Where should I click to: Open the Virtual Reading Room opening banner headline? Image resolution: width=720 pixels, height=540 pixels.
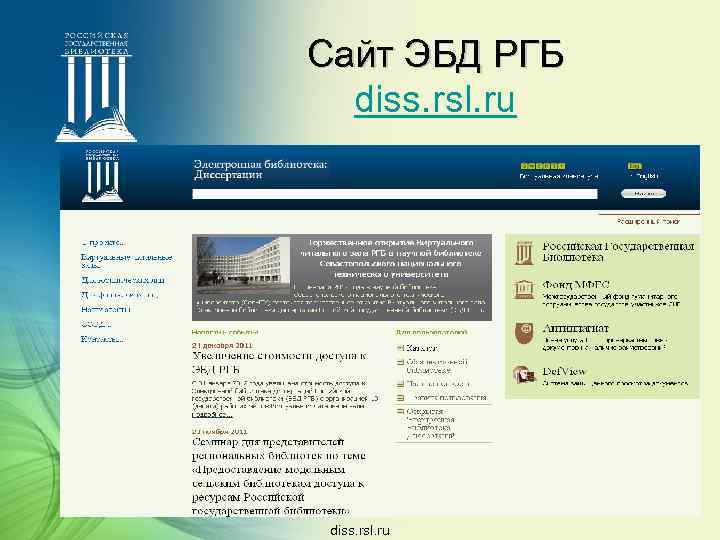point(390,258)
